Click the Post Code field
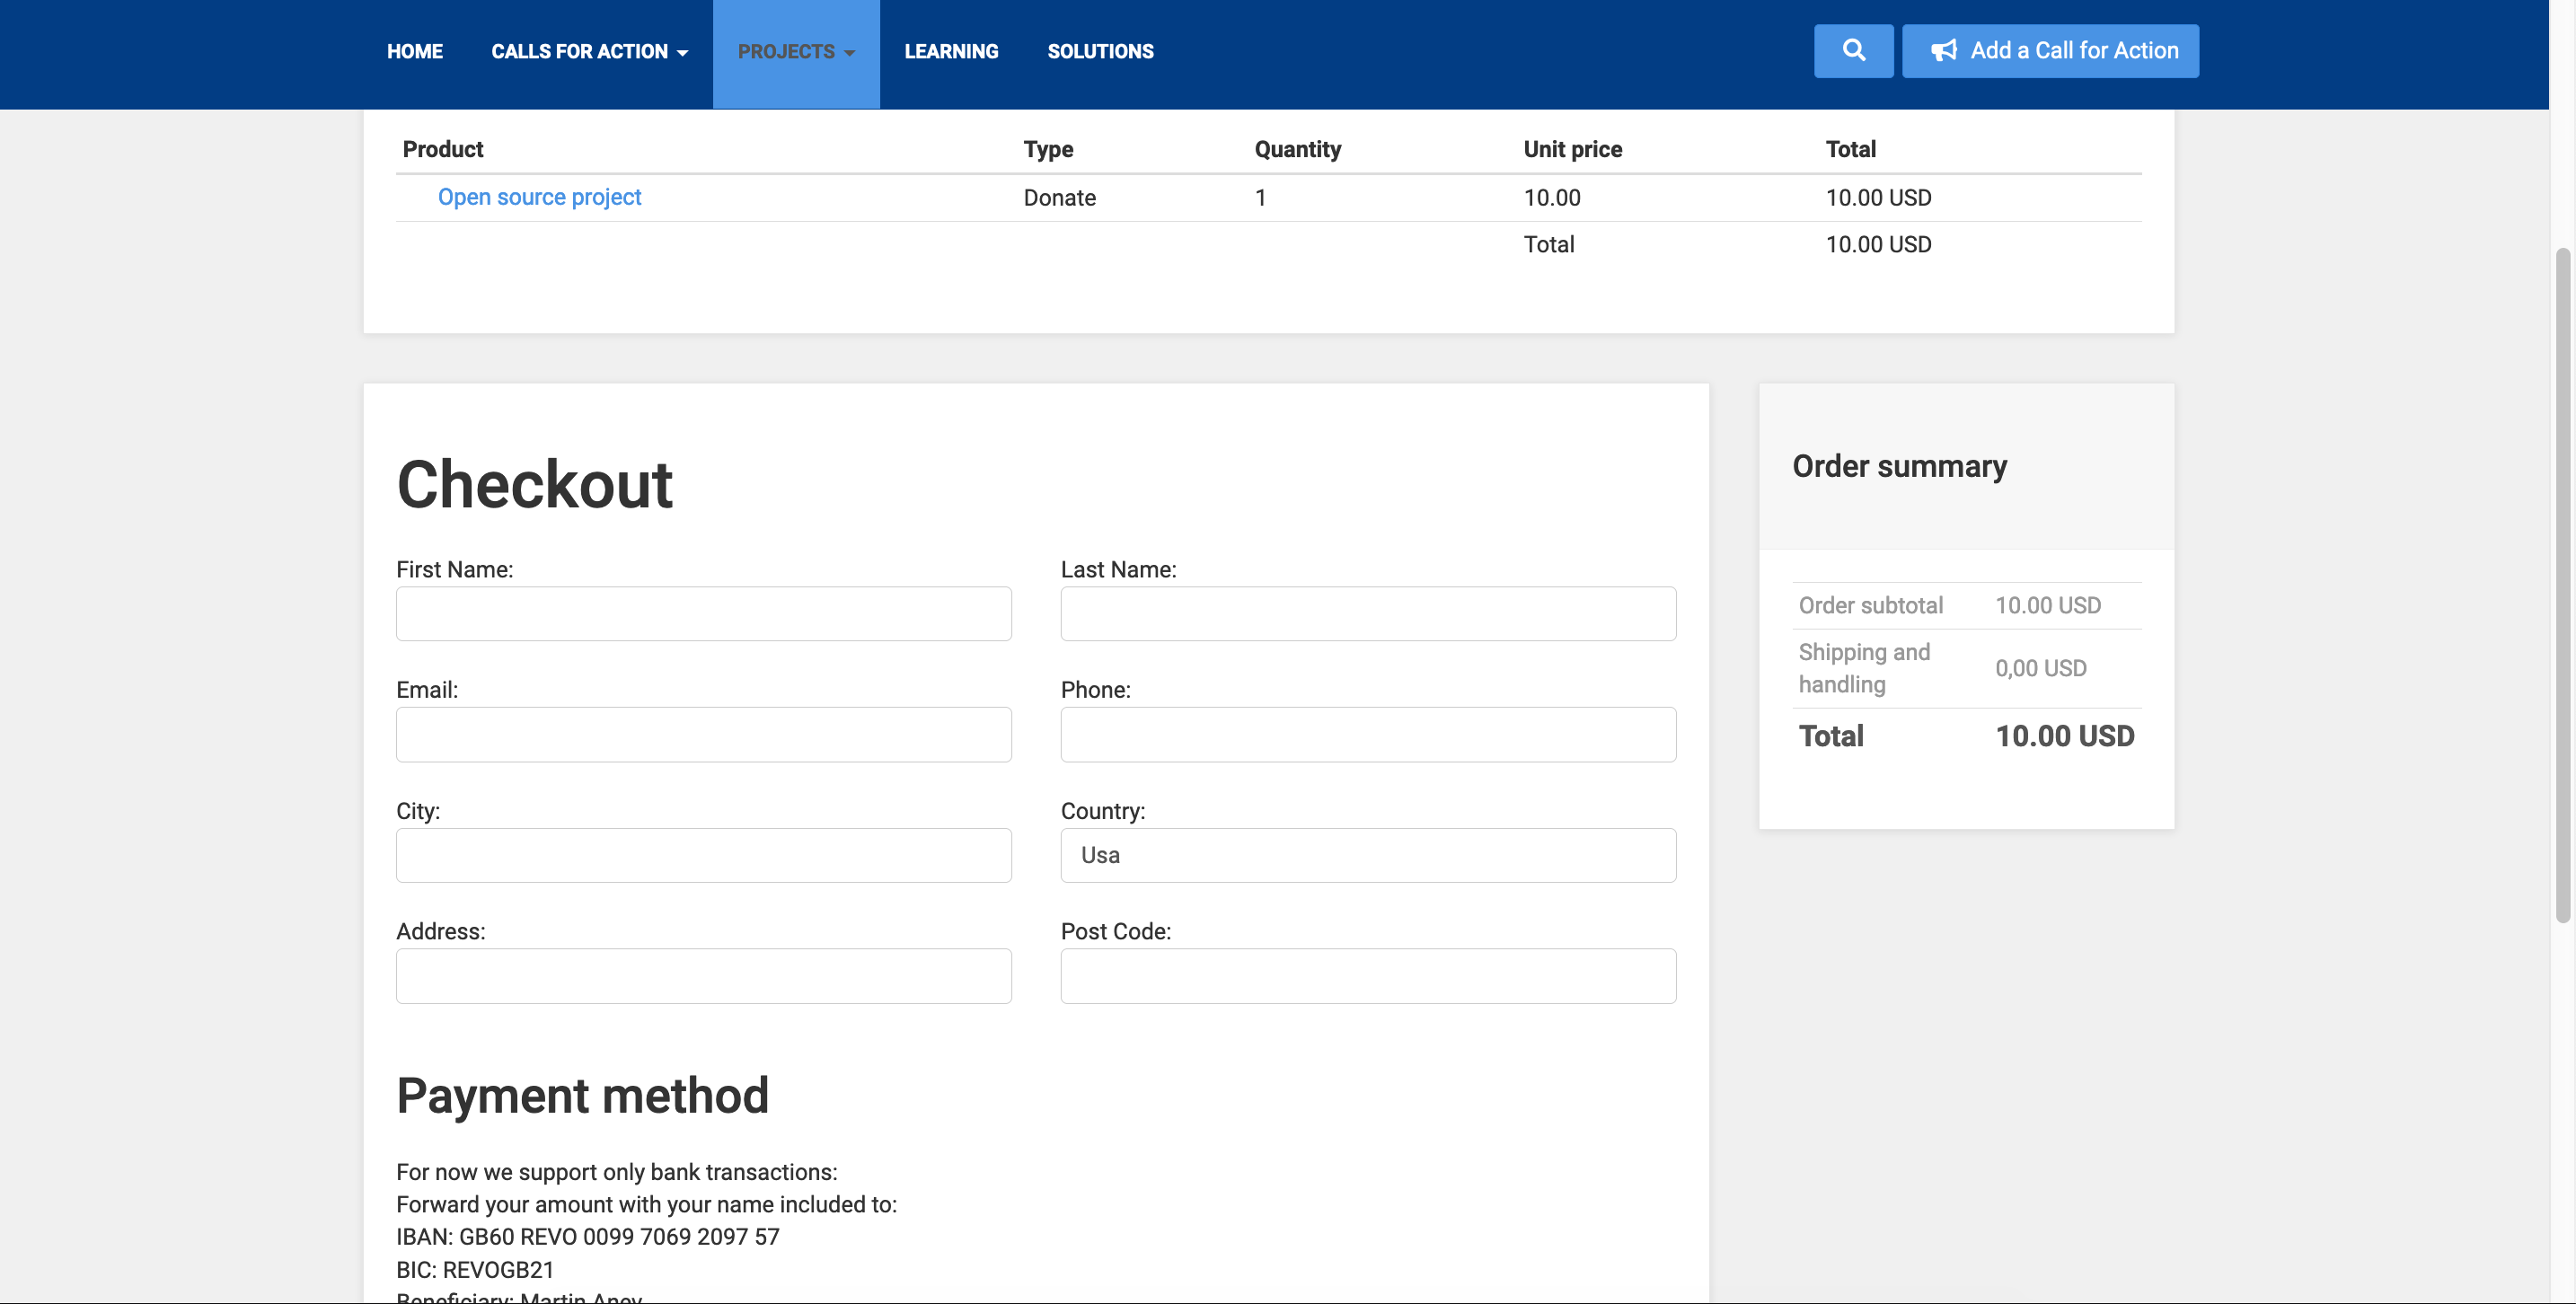This screenshot has height=1304, width=2576. 1367,975
